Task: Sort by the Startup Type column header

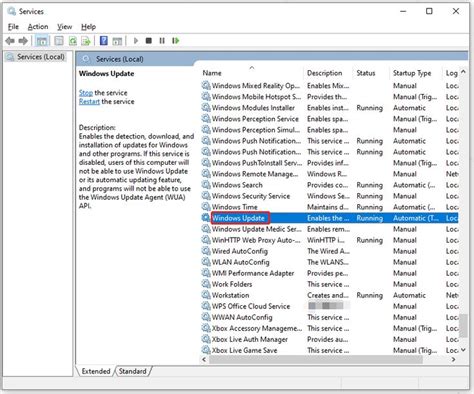Action: click(x=415, y=73)
